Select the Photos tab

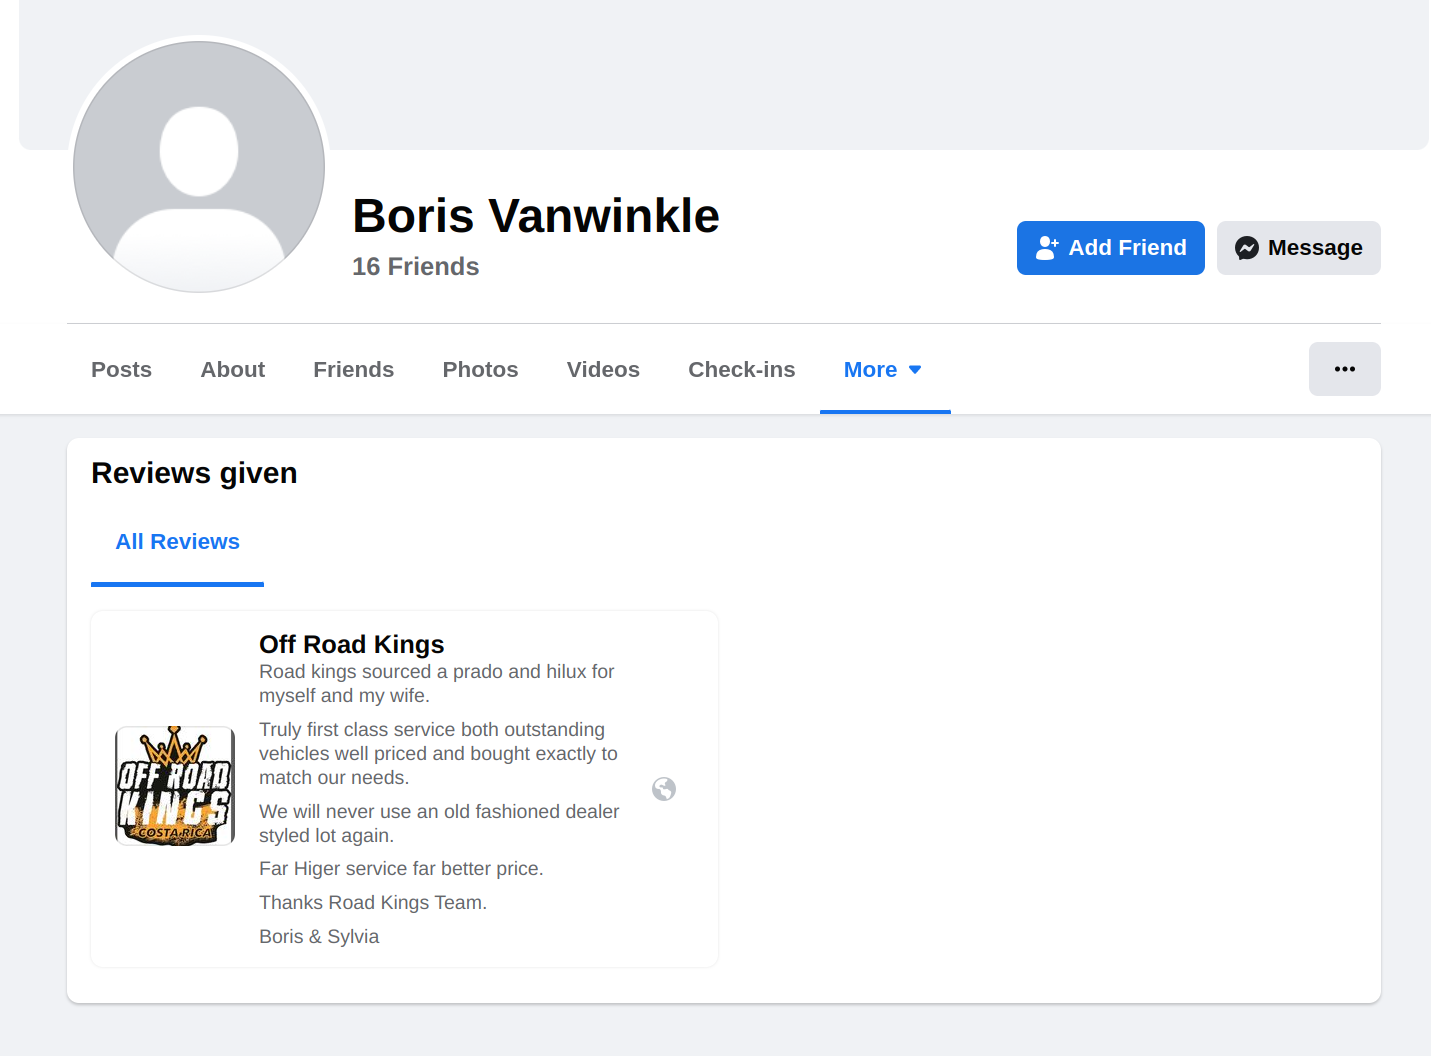pyautogui.click(x=480, y=370)
